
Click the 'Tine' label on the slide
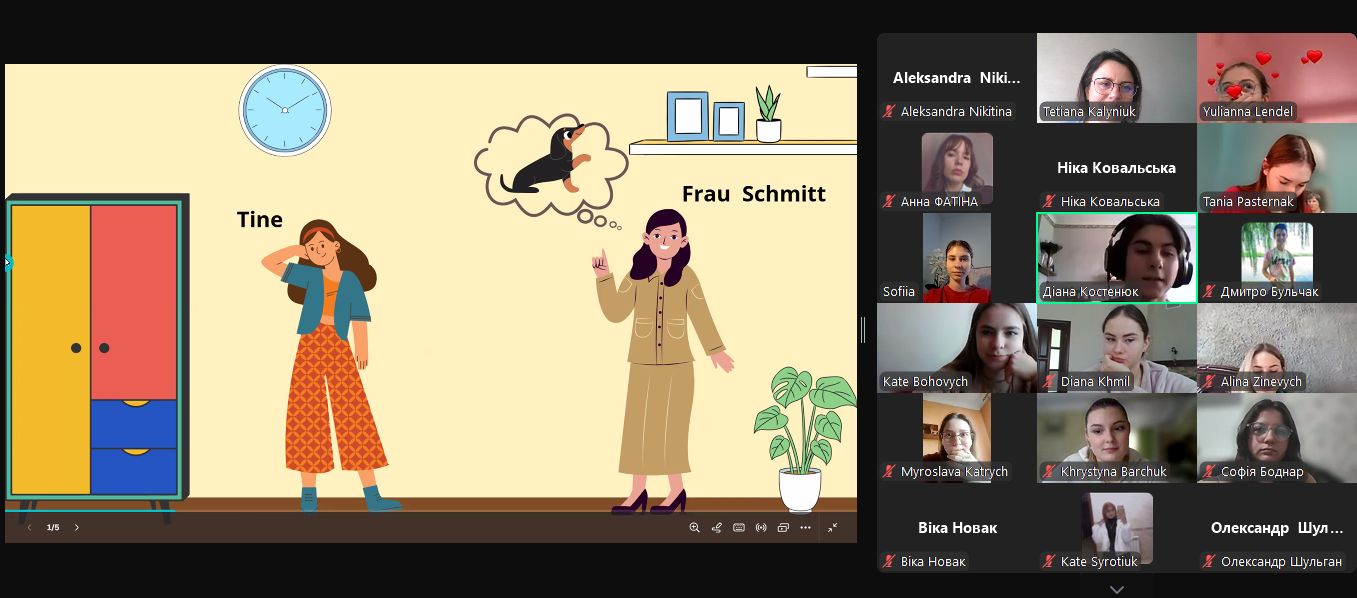pyautogui.click(x=259, y=220)
